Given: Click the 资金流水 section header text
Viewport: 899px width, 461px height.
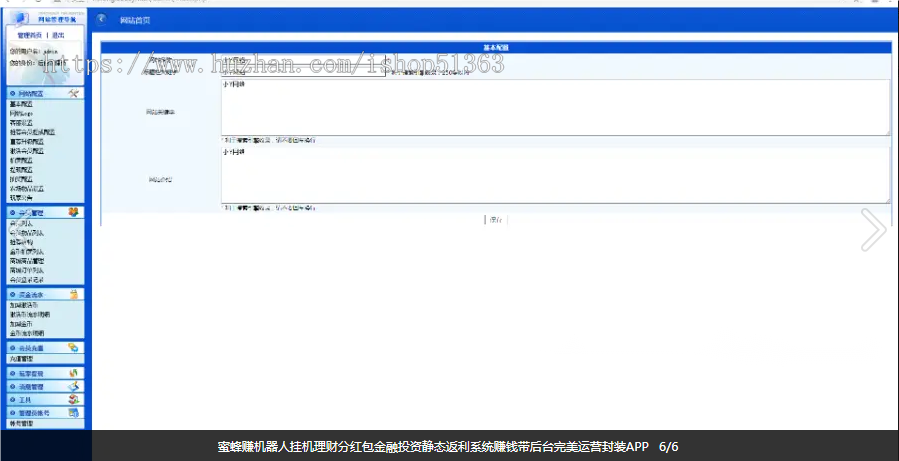Looking at the screenshot, I should (x=31, y=295).
